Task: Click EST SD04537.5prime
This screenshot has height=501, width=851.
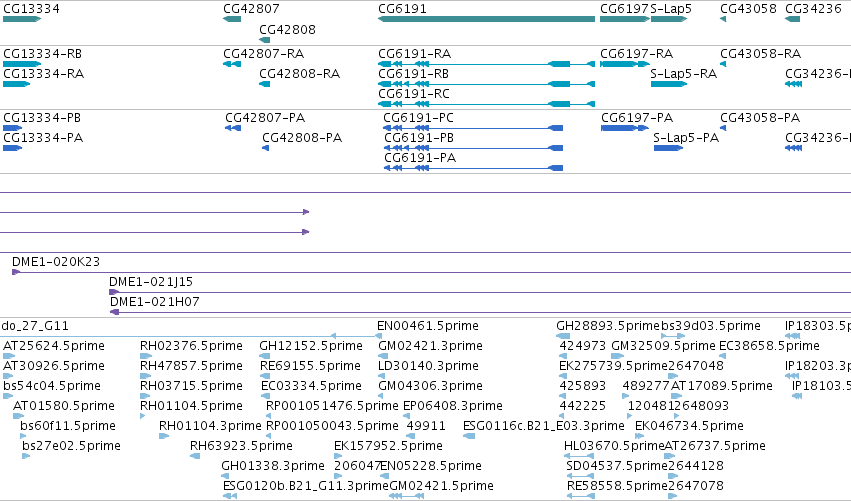Action: [617, 466]
